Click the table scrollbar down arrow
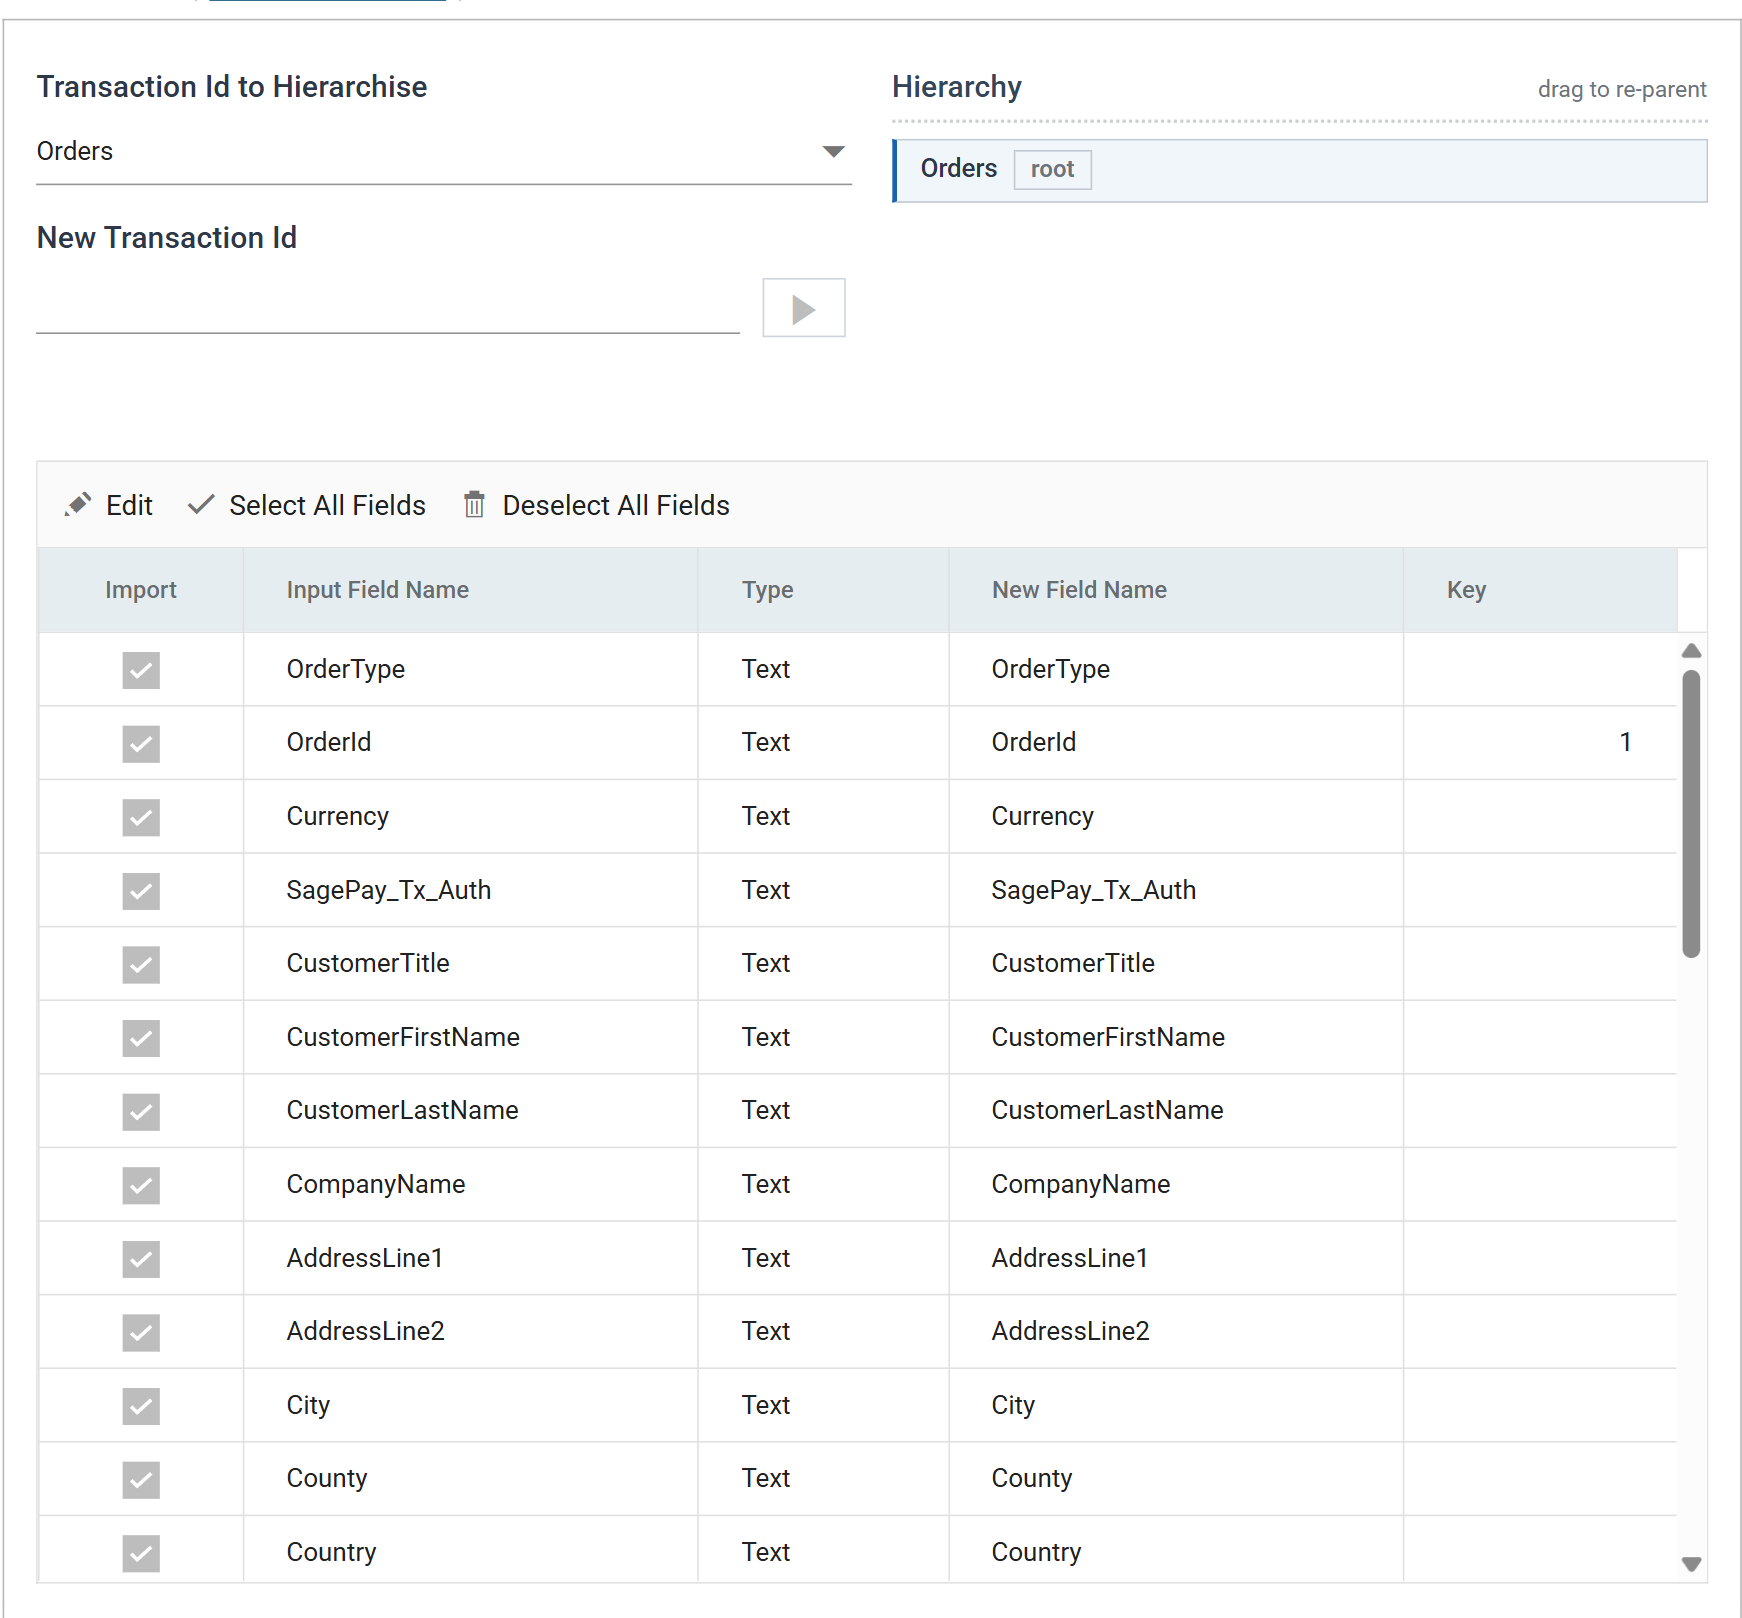Image resolution: width=1742 pixels, height=1618 pixels. 1691,1564
